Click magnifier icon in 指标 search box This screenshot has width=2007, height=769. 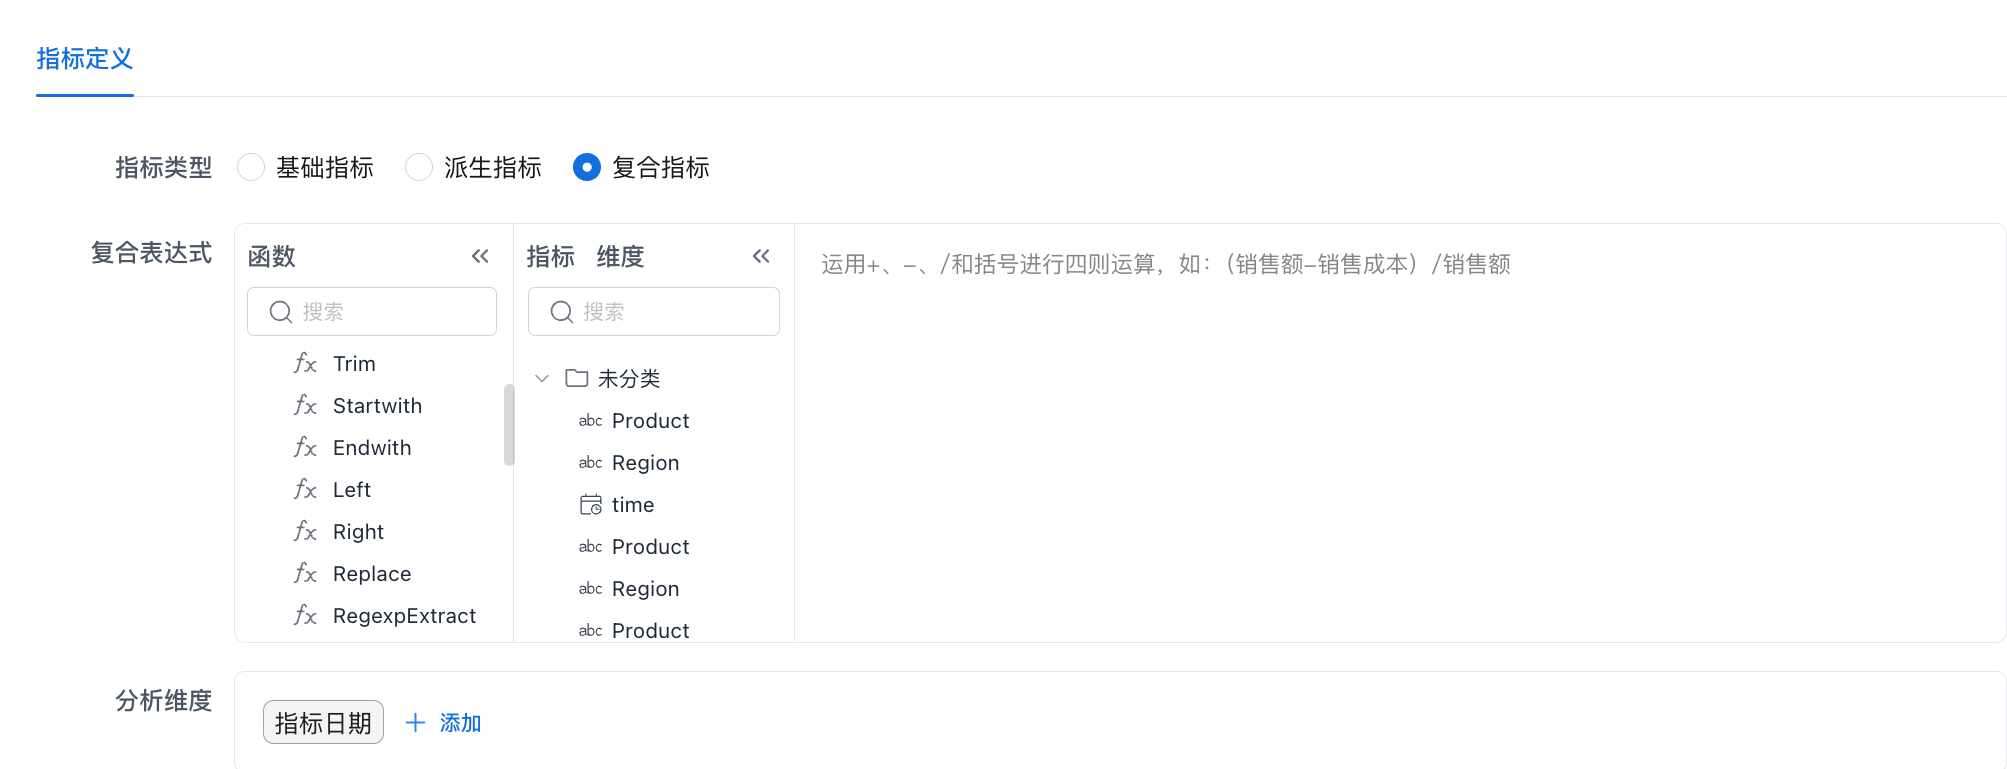562,312
